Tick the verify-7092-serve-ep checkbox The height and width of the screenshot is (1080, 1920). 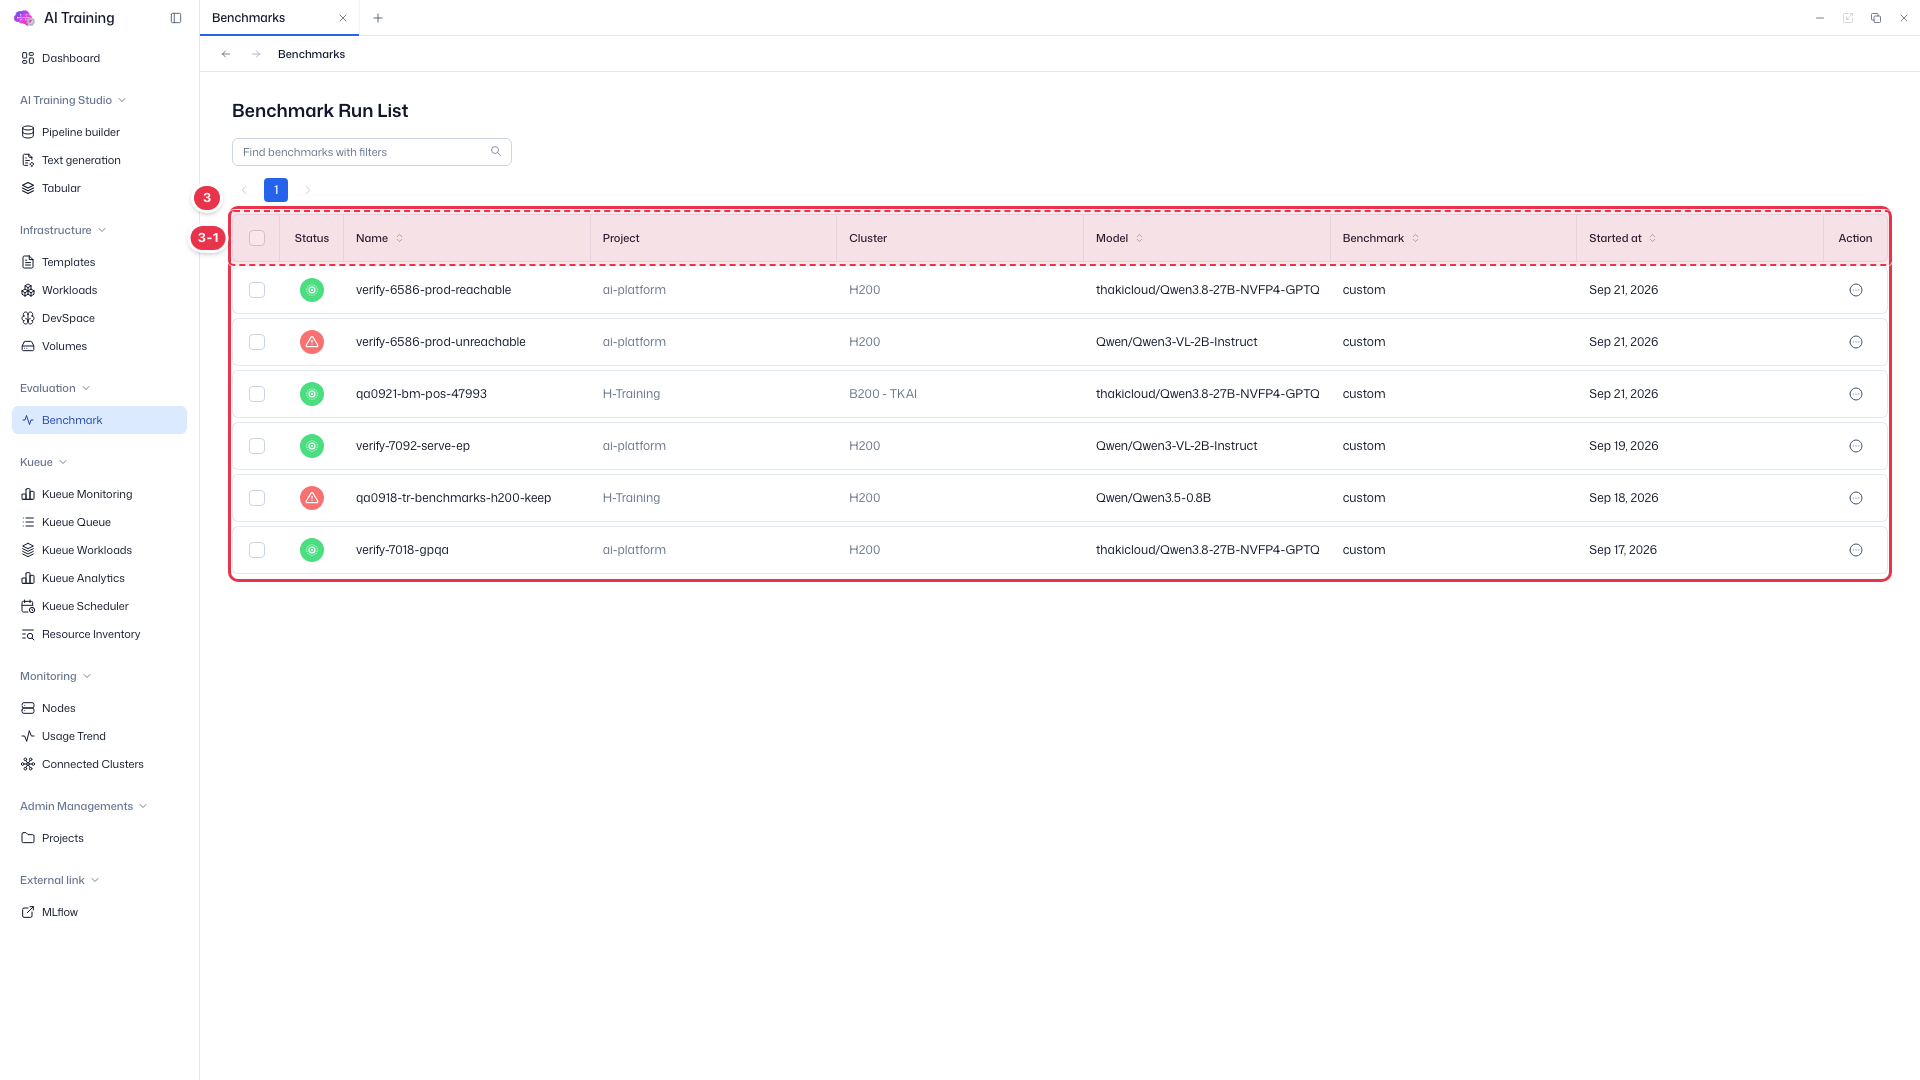coord(257,446)
